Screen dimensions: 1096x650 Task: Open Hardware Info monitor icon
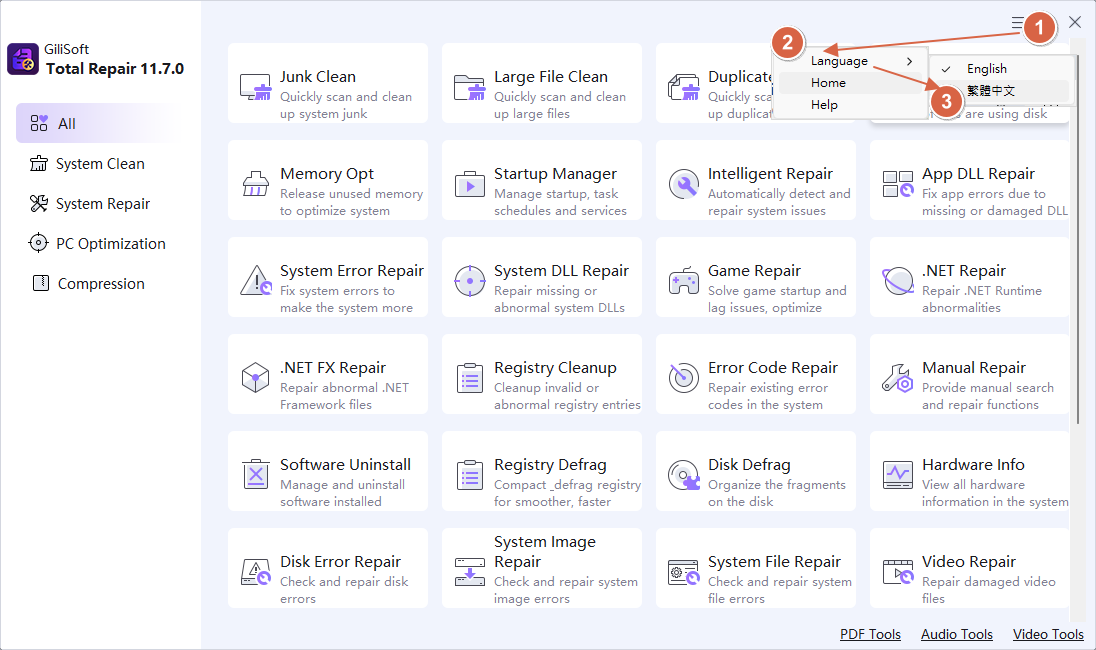[897, 475]
